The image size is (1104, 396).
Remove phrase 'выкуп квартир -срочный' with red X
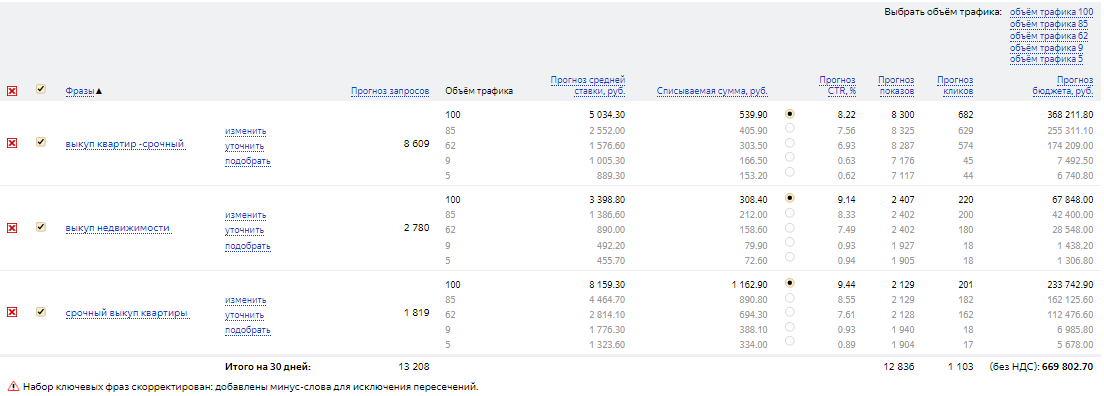pos(12,143)
